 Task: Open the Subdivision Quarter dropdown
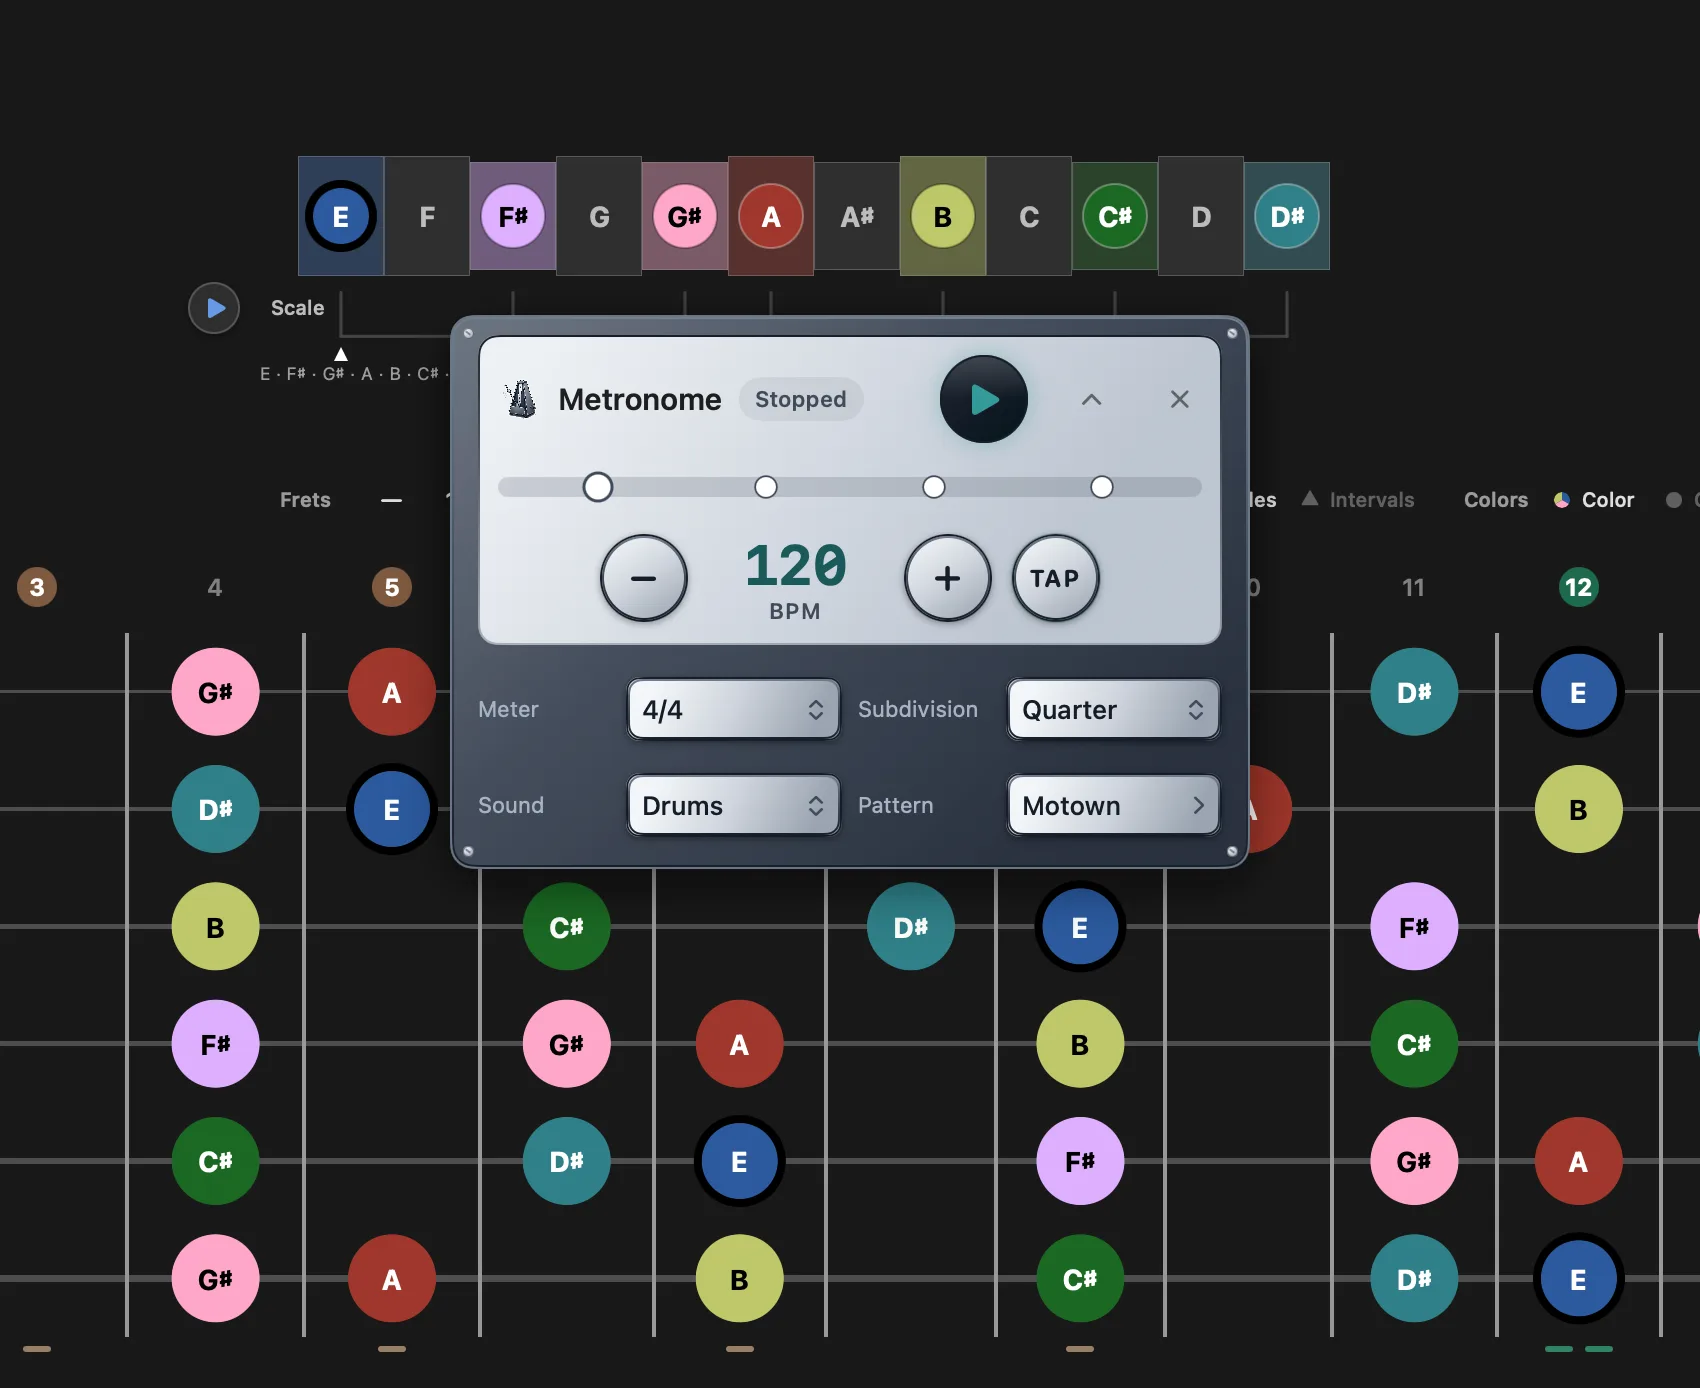coord(1113,709)
